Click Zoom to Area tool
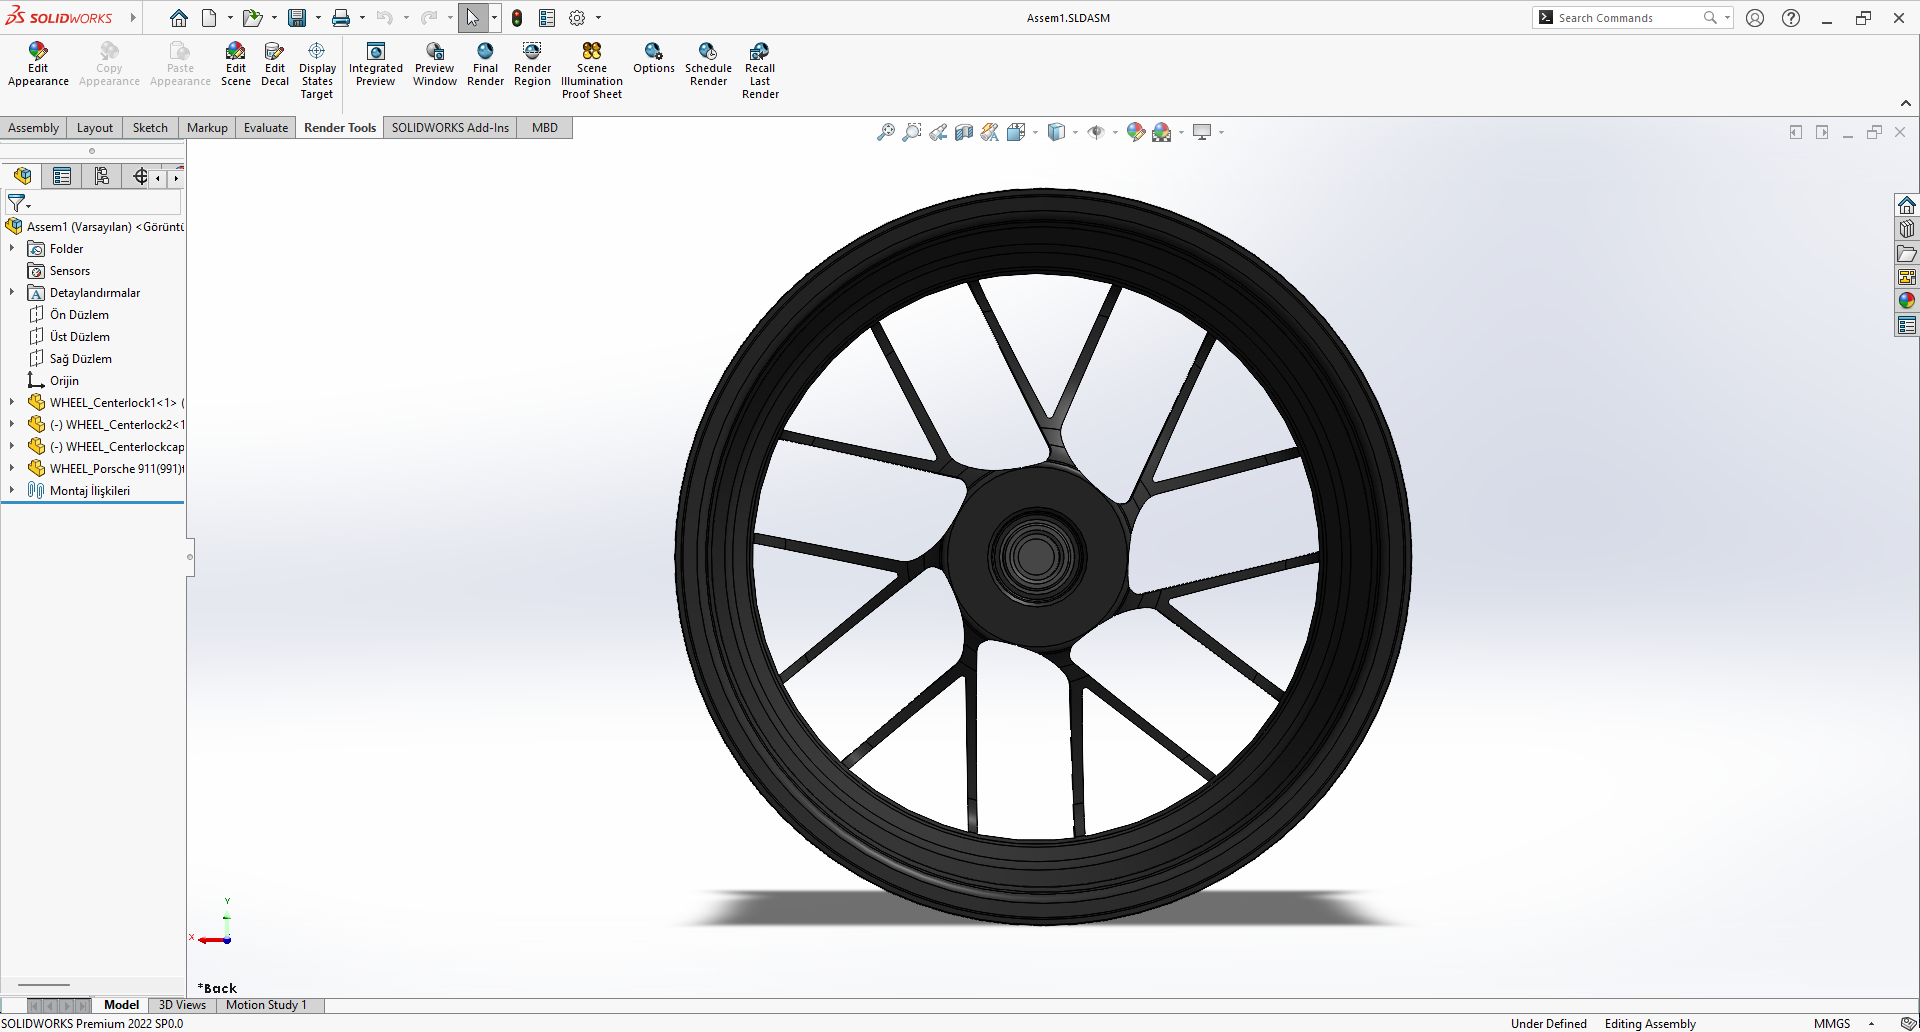1920x1032 pixels. 912,132
